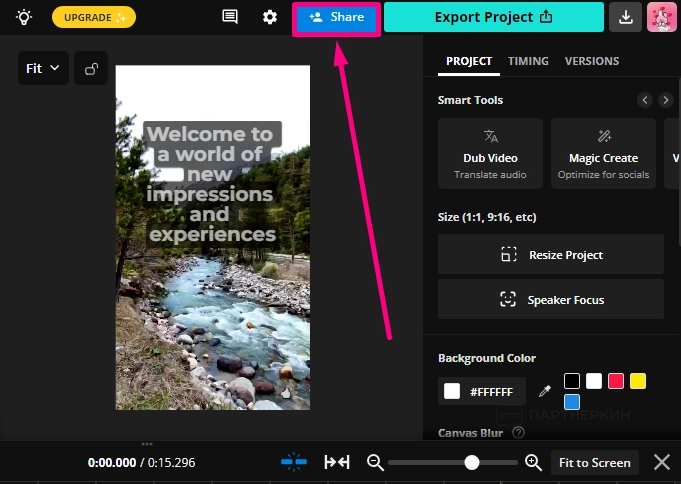Viewport: 681px width, 484px height.
Task: Pick a color with the eyedropper tool
Action: [x=545, y=391]
